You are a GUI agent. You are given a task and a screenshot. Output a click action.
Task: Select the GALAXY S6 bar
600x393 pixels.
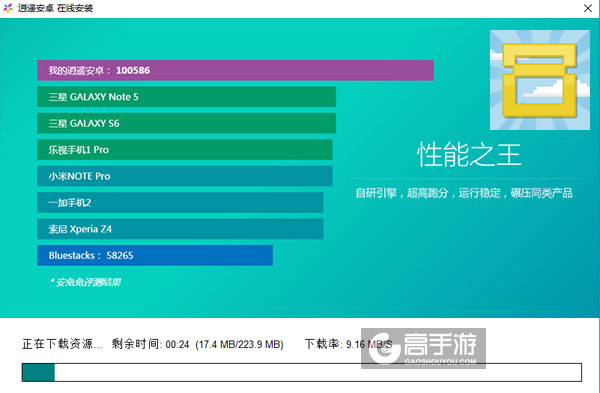[187, 123]
